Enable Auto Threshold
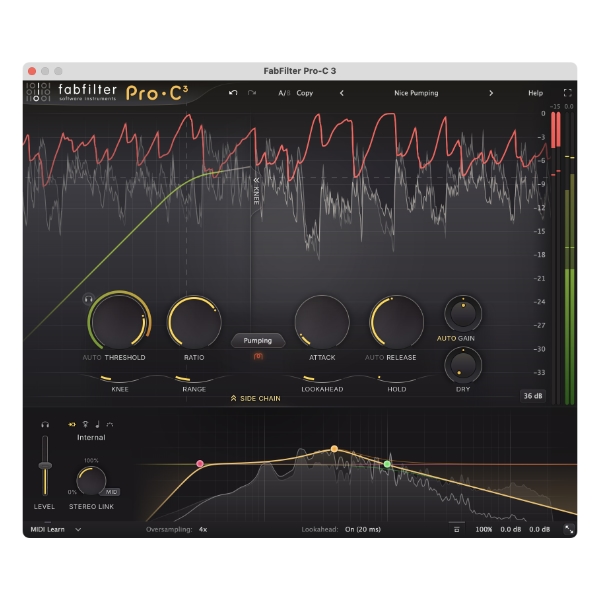600x600 pixels. pyautogui.click(x=92, y=357)
